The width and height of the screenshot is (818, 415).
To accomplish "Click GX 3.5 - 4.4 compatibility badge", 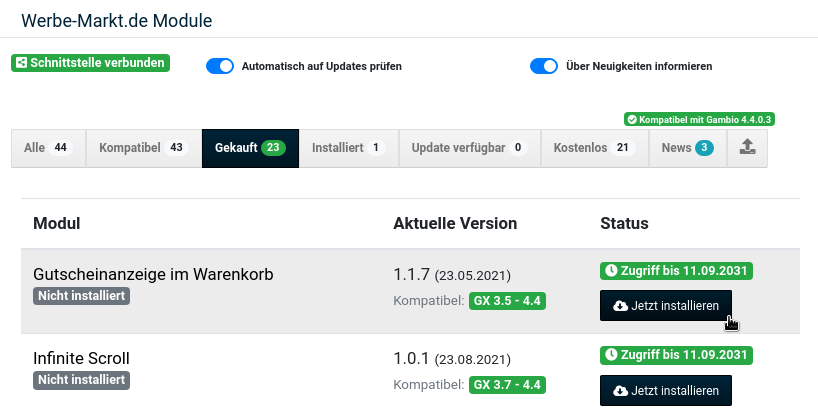I will [x=507, y=301].
